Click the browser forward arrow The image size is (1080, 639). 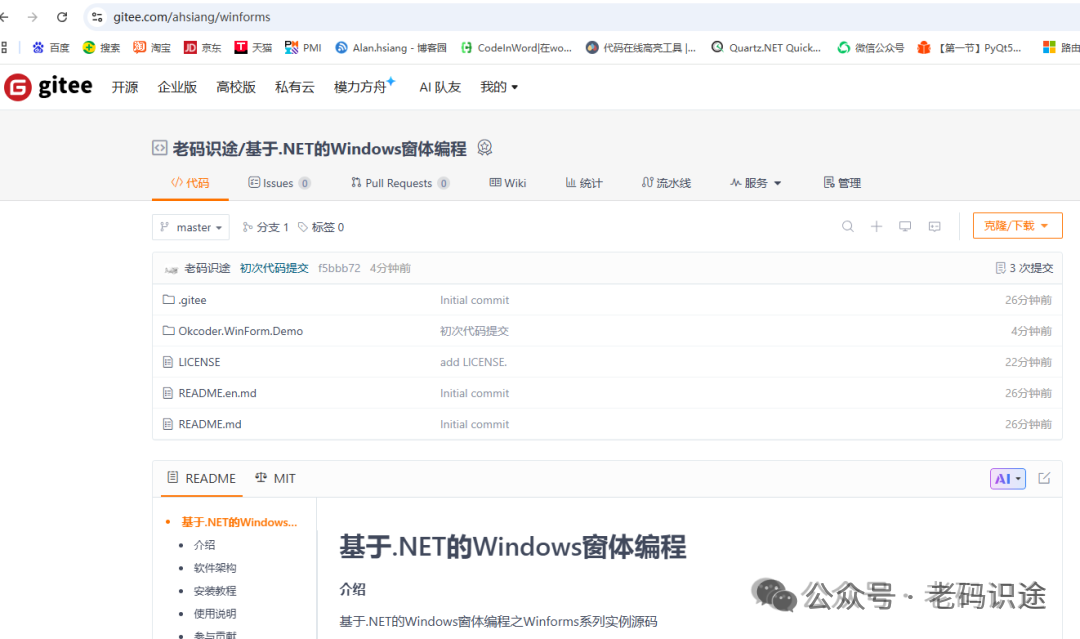(32, 17)
